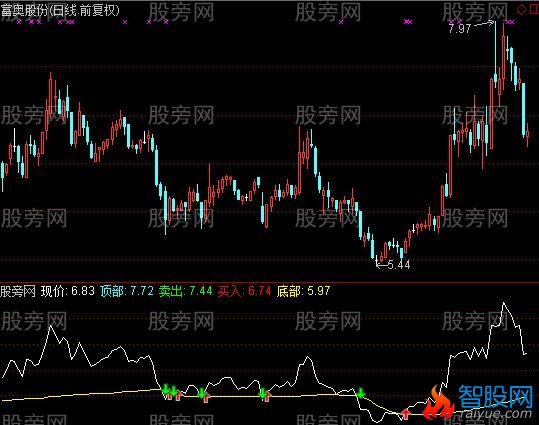539x425 pixels.
Task: Click the lone green sell arrow without a red arrow
Action: (x=361, y=393)
